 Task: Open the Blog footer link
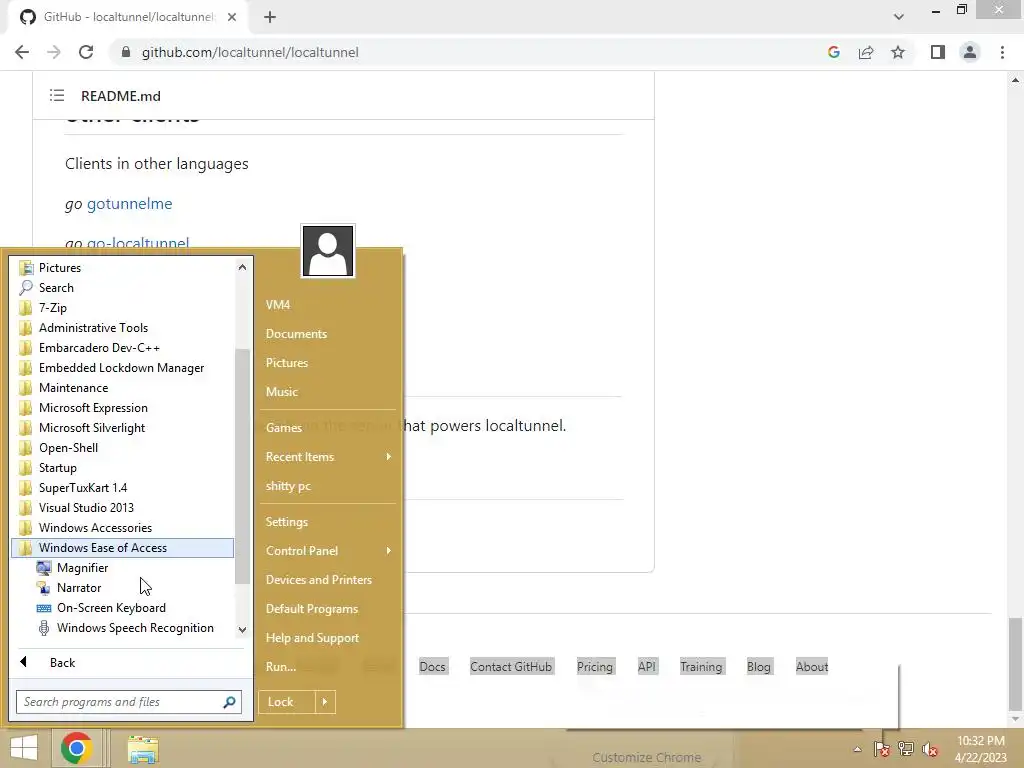758,667
